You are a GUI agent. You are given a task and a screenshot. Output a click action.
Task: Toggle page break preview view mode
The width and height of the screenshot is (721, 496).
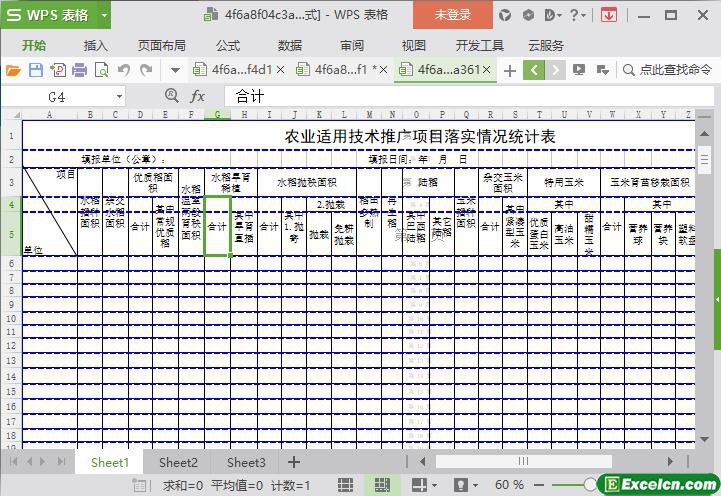pos(380,485)
